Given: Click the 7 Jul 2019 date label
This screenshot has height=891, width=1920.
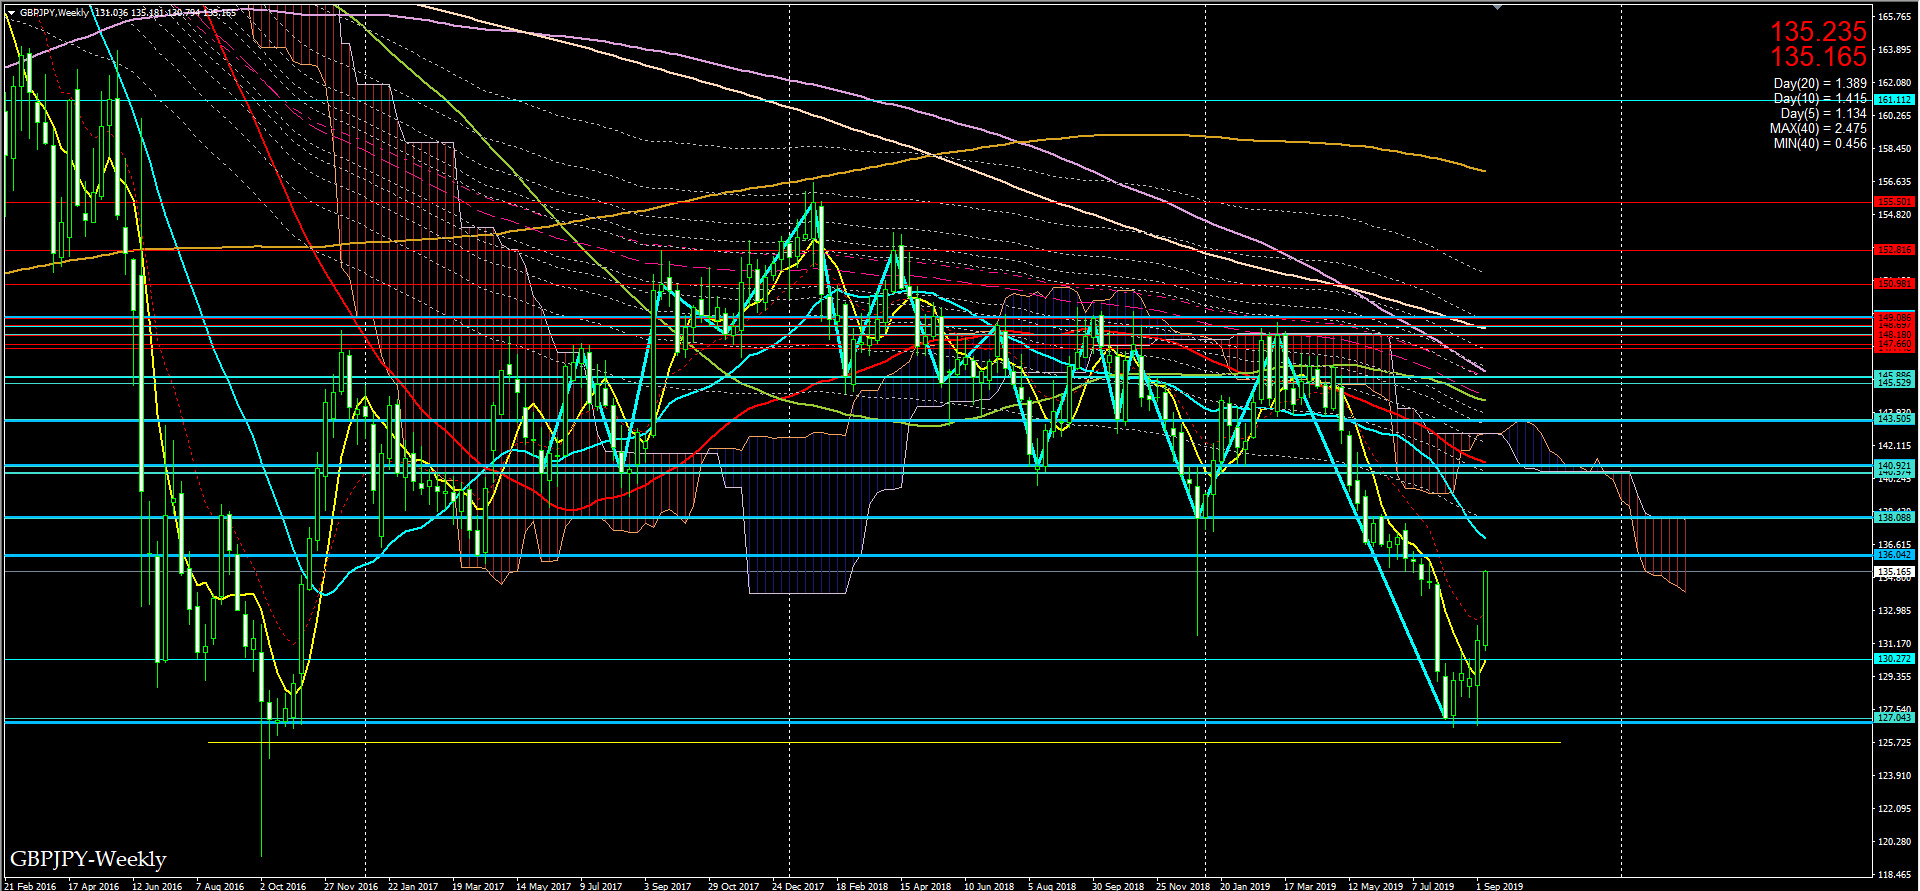Looking at the screenshot, I should 1433,886.
